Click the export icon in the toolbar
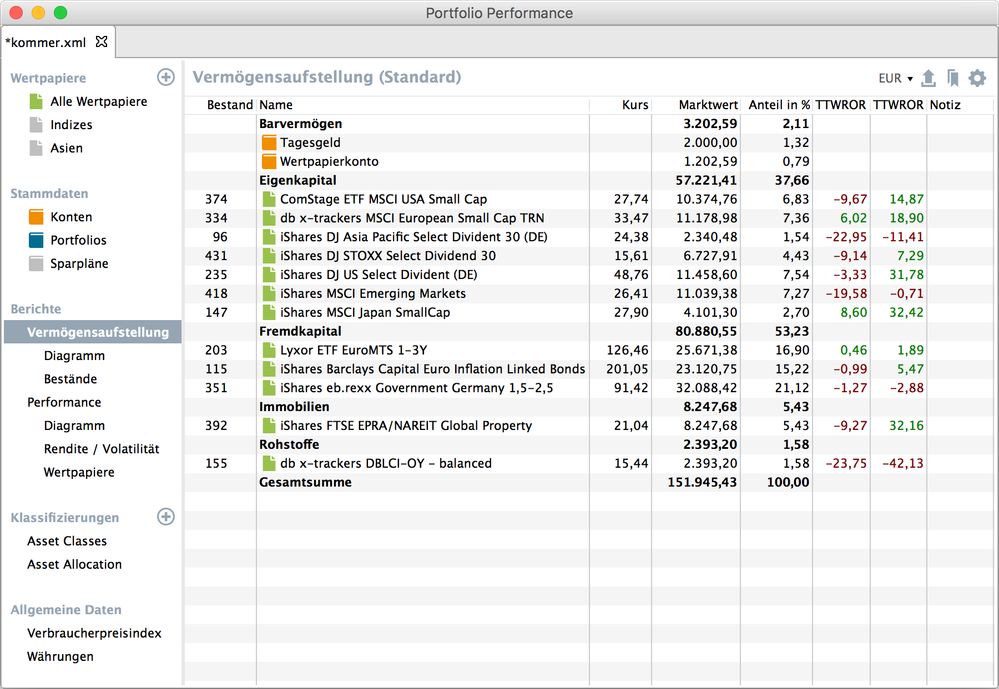The width and height of the screenshot is (999, 689). (x=928, y=78)
